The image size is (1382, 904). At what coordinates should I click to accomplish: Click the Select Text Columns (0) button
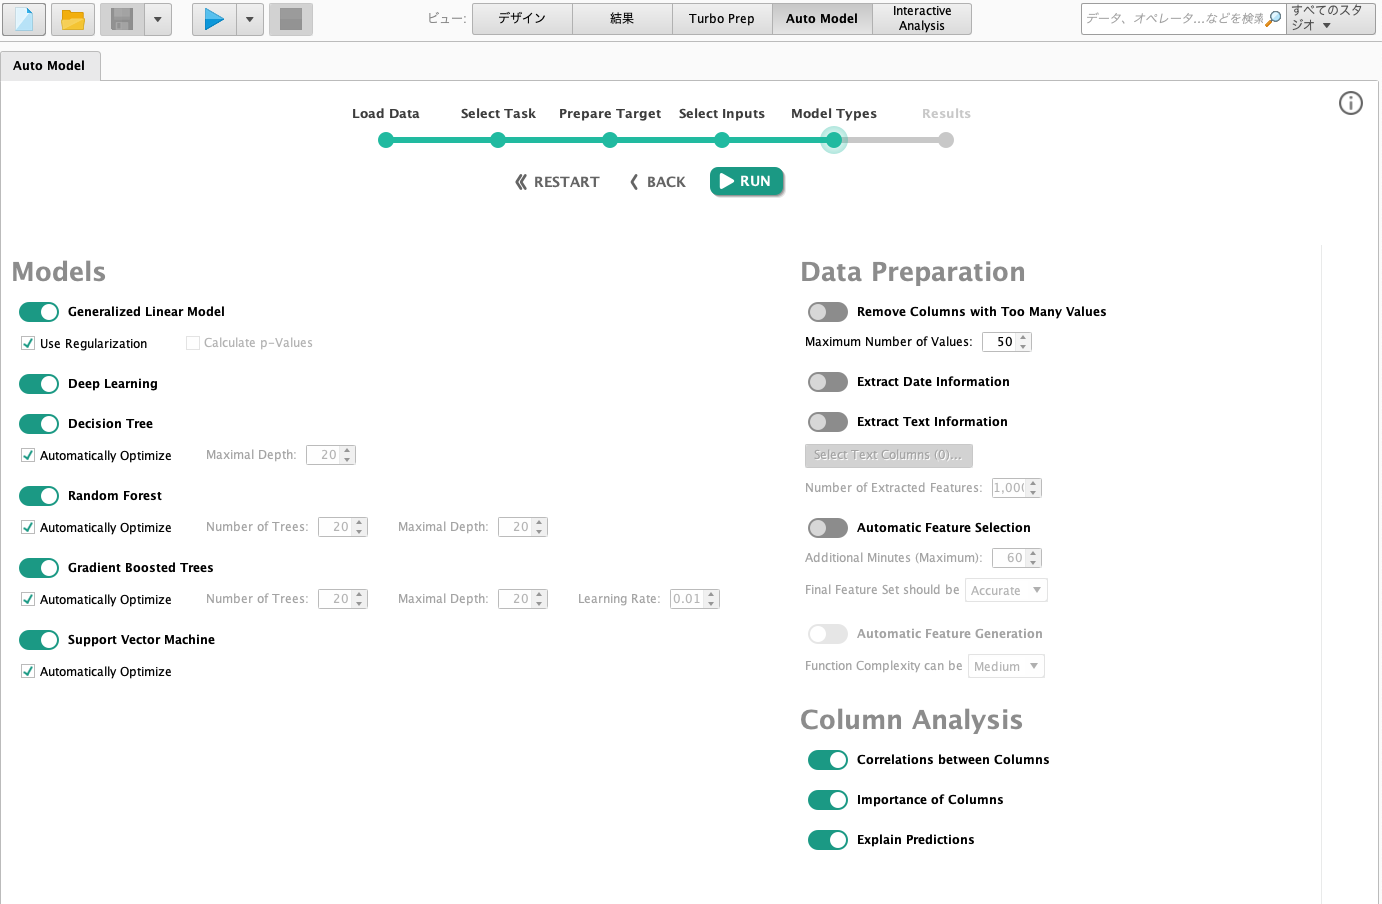[x=888, y=455]
